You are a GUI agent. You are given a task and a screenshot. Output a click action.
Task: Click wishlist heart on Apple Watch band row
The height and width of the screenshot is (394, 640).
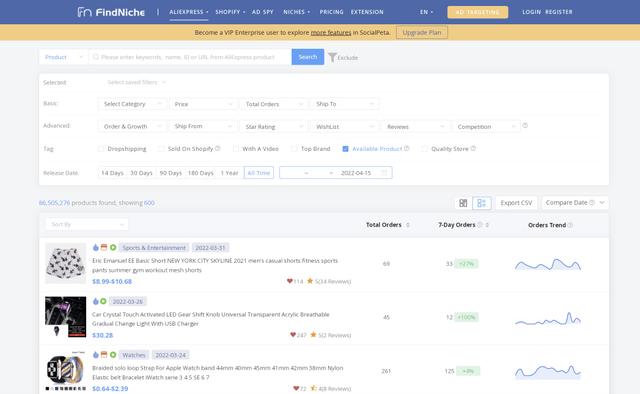click(x=296, y=388)
